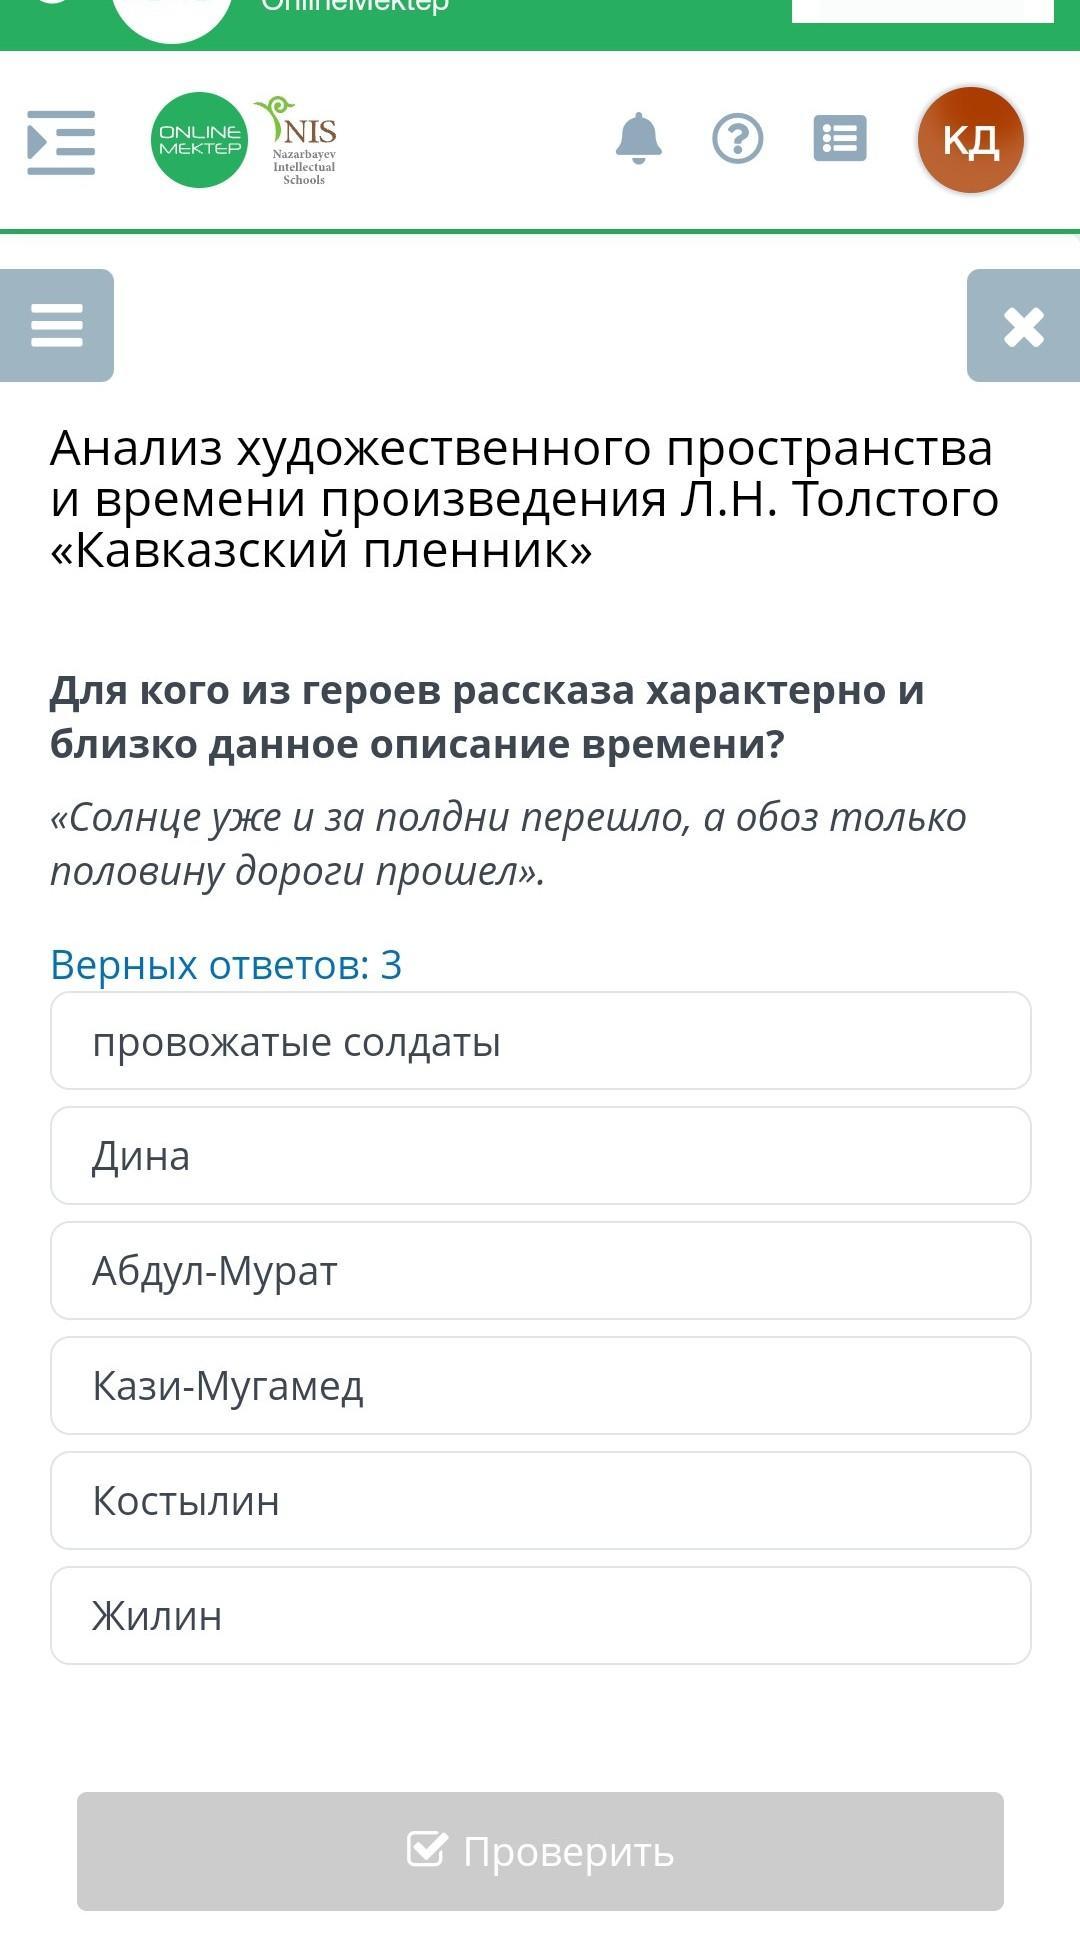Click the question text about heroes

pos(487,717)
